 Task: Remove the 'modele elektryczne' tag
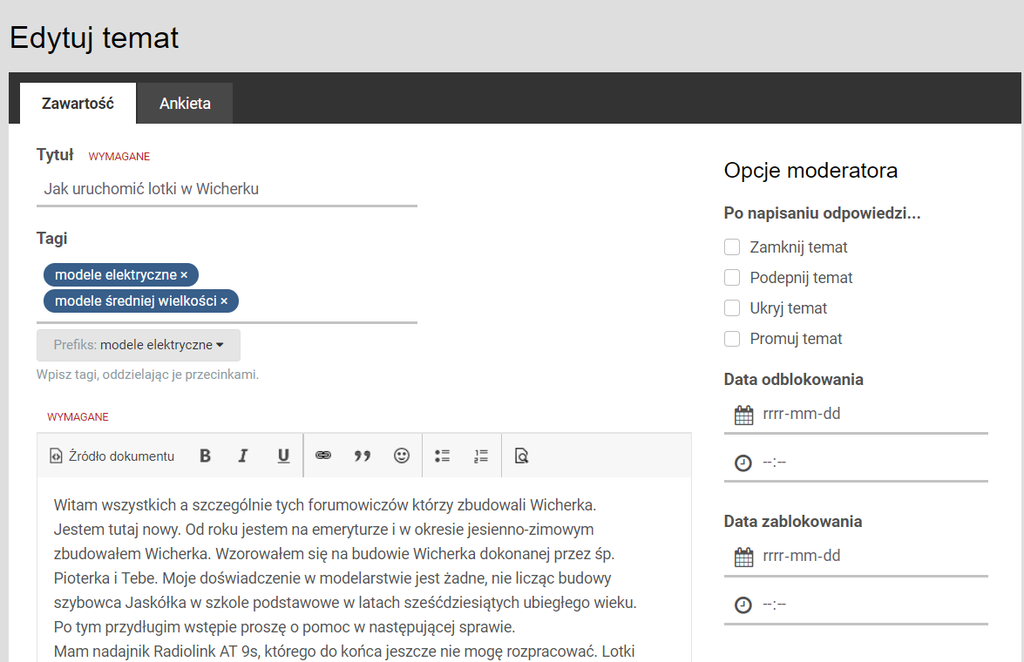[x=184, y=275]
